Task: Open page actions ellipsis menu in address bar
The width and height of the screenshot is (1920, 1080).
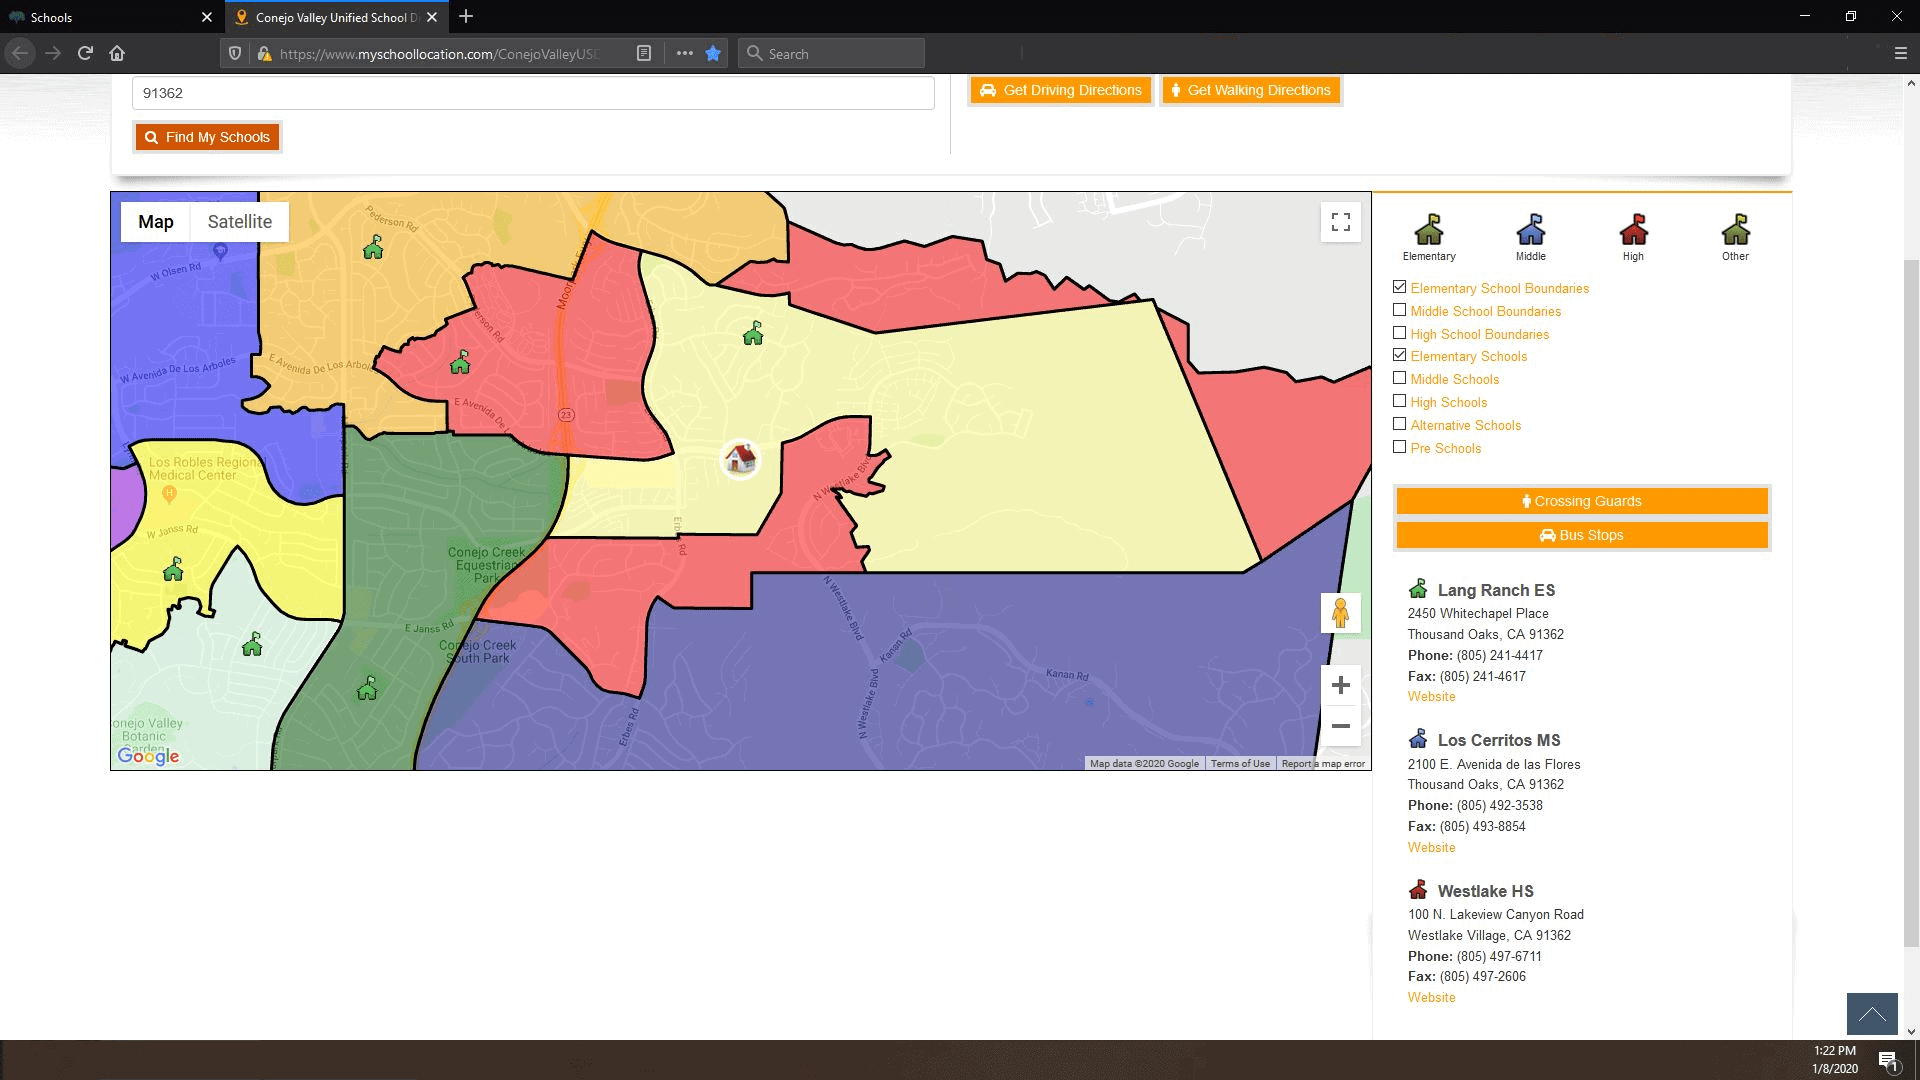Action: (x=684, y=54)
